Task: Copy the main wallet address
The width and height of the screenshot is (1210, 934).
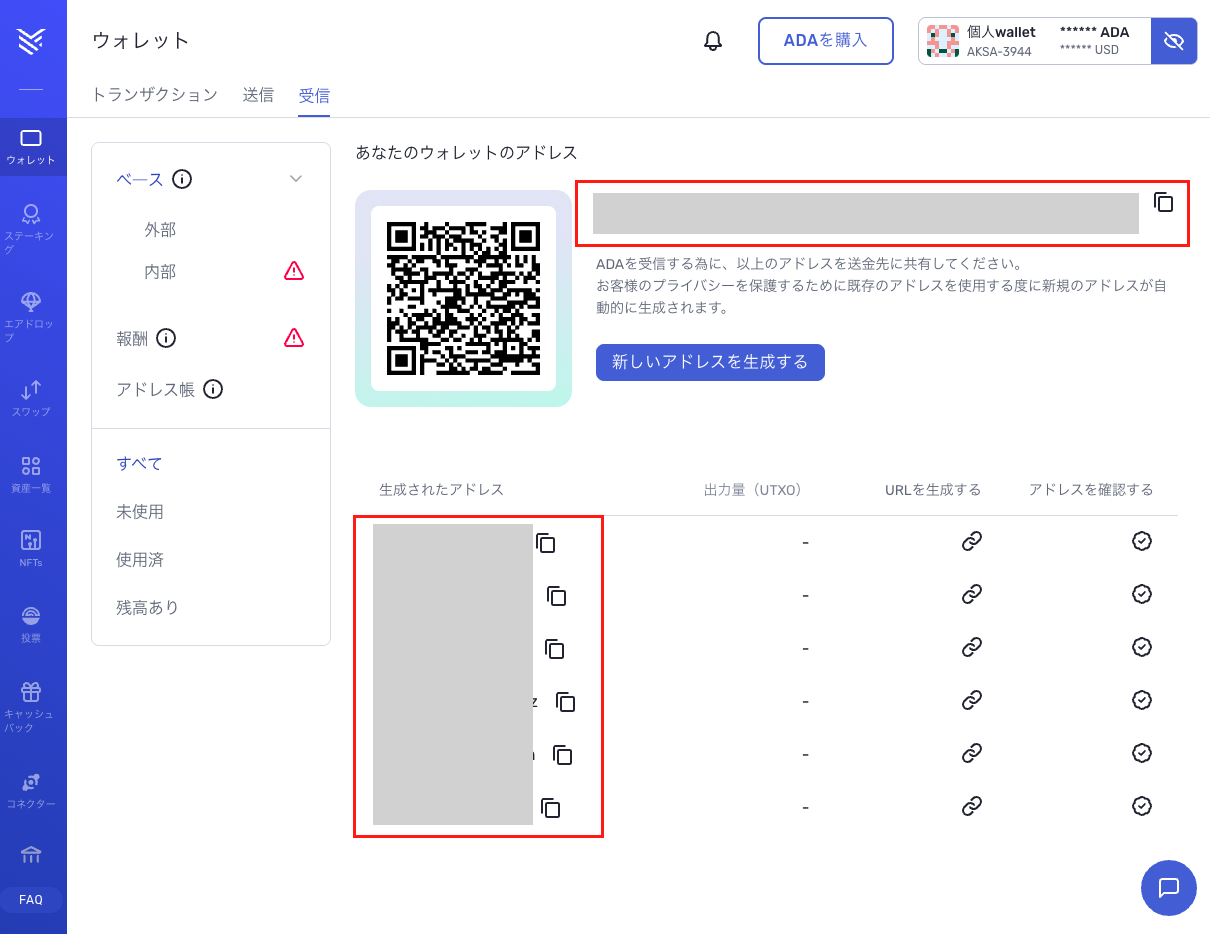Action: [1163, 202]
